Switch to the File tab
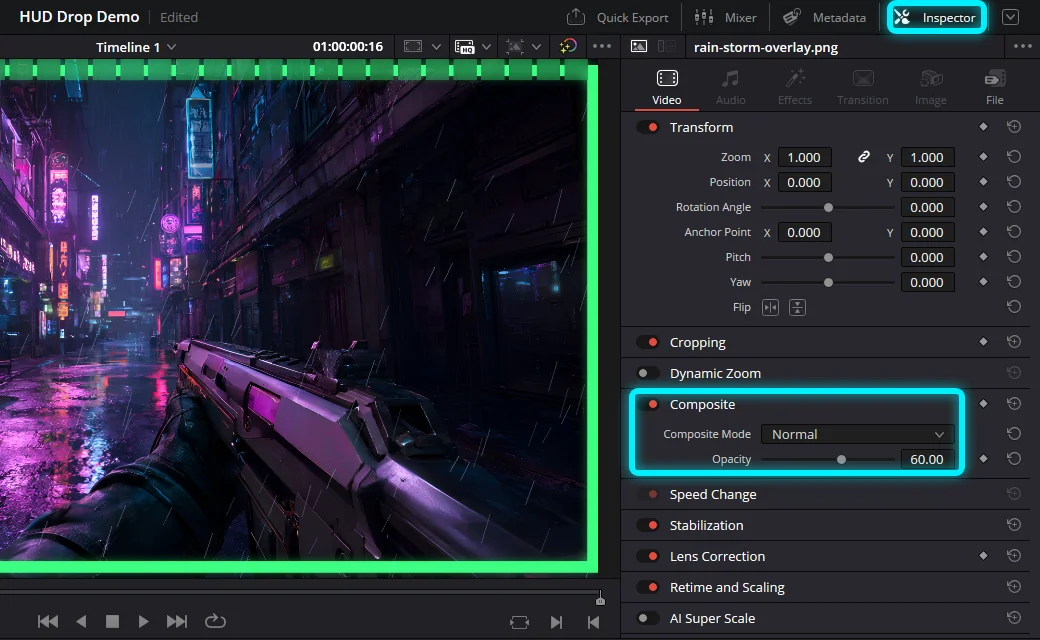Viewport: 1040px width, 640px height. (994, 88)
